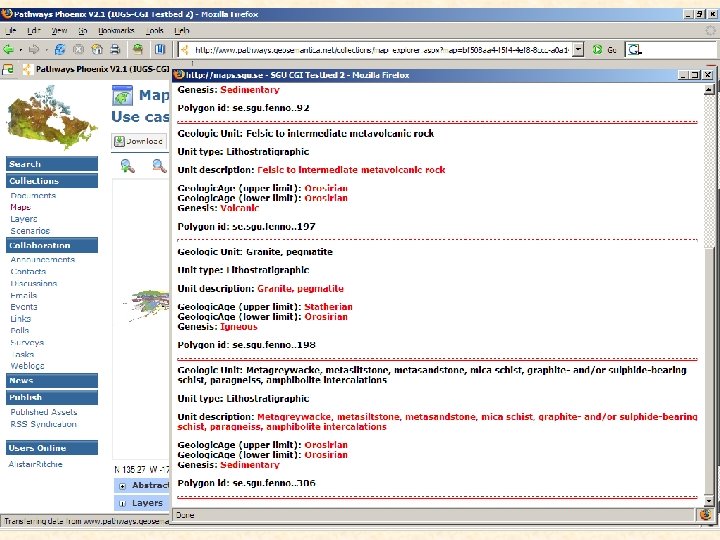Open the Publish sidebar section
720x540 pixels.
[x=52, y=397]
